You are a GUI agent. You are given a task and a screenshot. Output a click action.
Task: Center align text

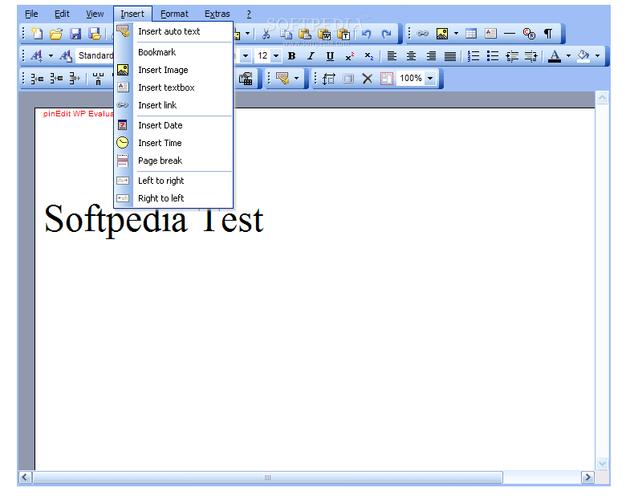tap(411, 56)
